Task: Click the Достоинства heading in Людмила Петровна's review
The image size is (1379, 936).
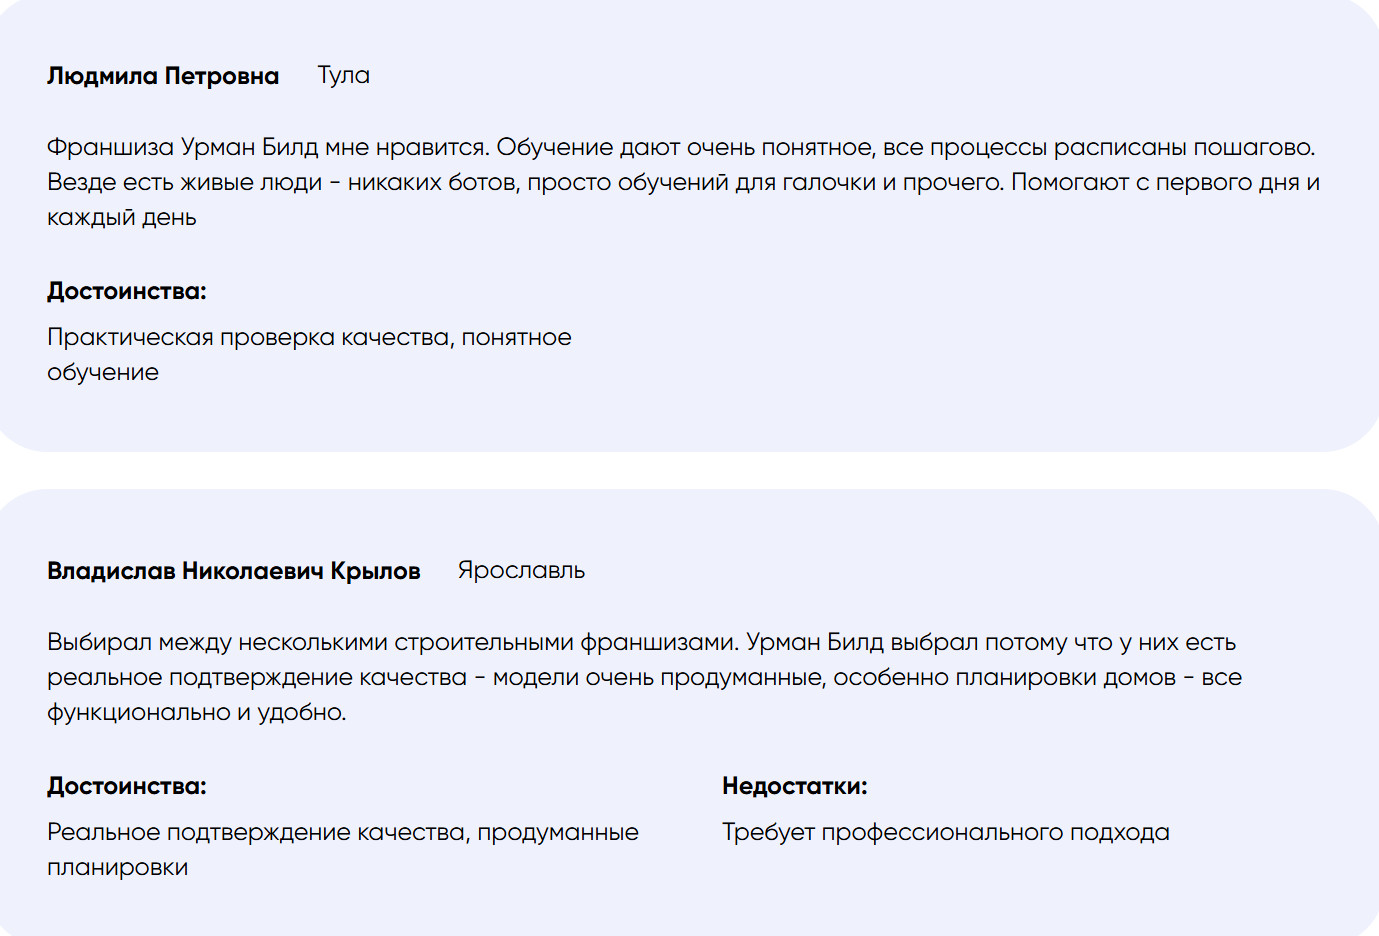Action: (x=127, y=291)
